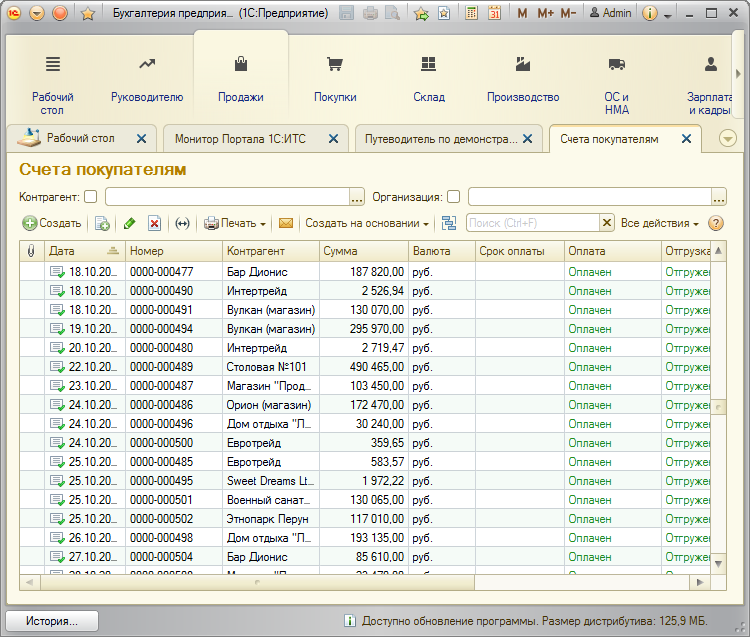This screenshot has height=637, width=750.
Task: Enable the Организация filter checkbox
Action: click(453, 197)
